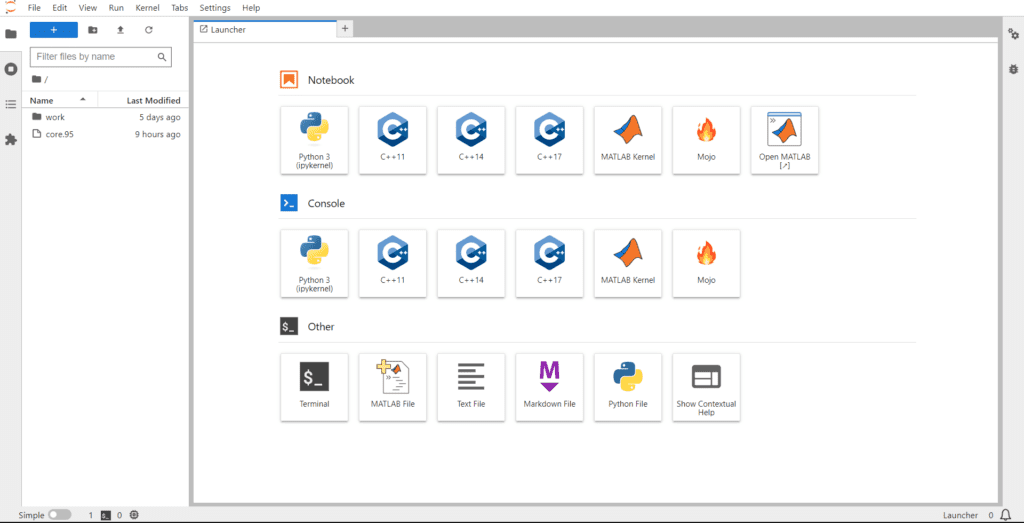
Task: Start a C++17 console
Action: 549,263
